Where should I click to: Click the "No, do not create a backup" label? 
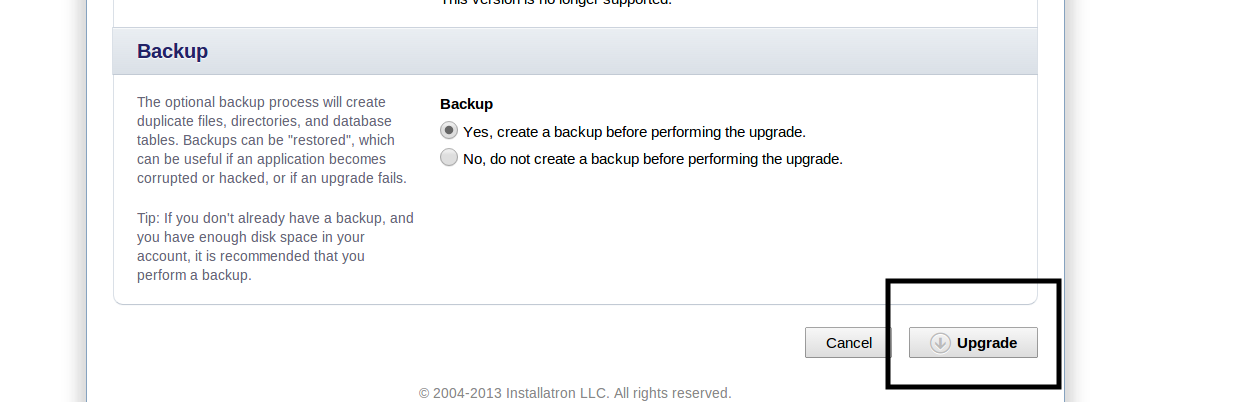tap(653, 159)
